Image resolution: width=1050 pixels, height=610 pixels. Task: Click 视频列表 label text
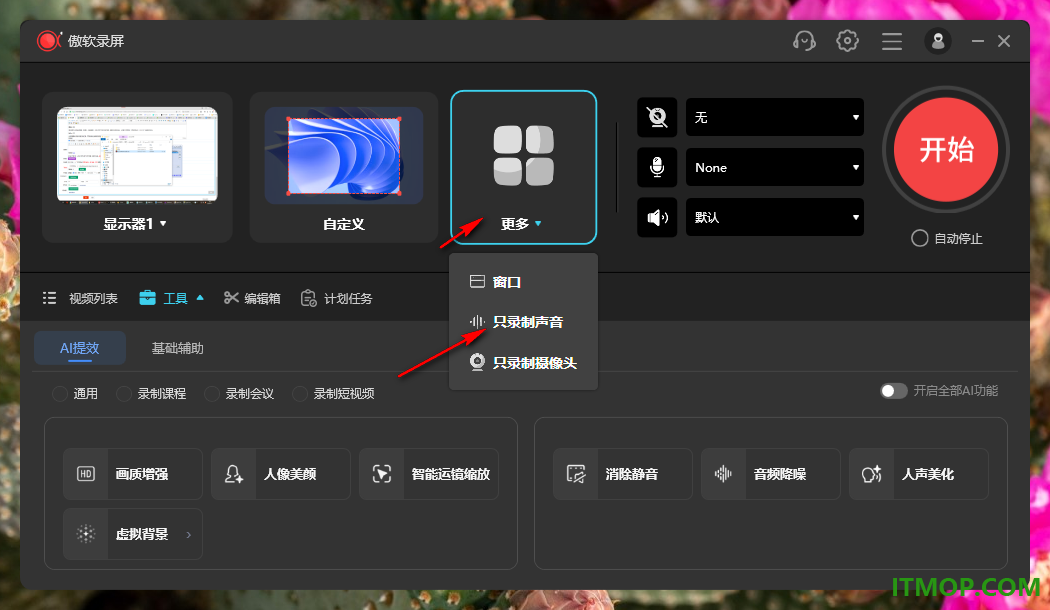(93, 298)
